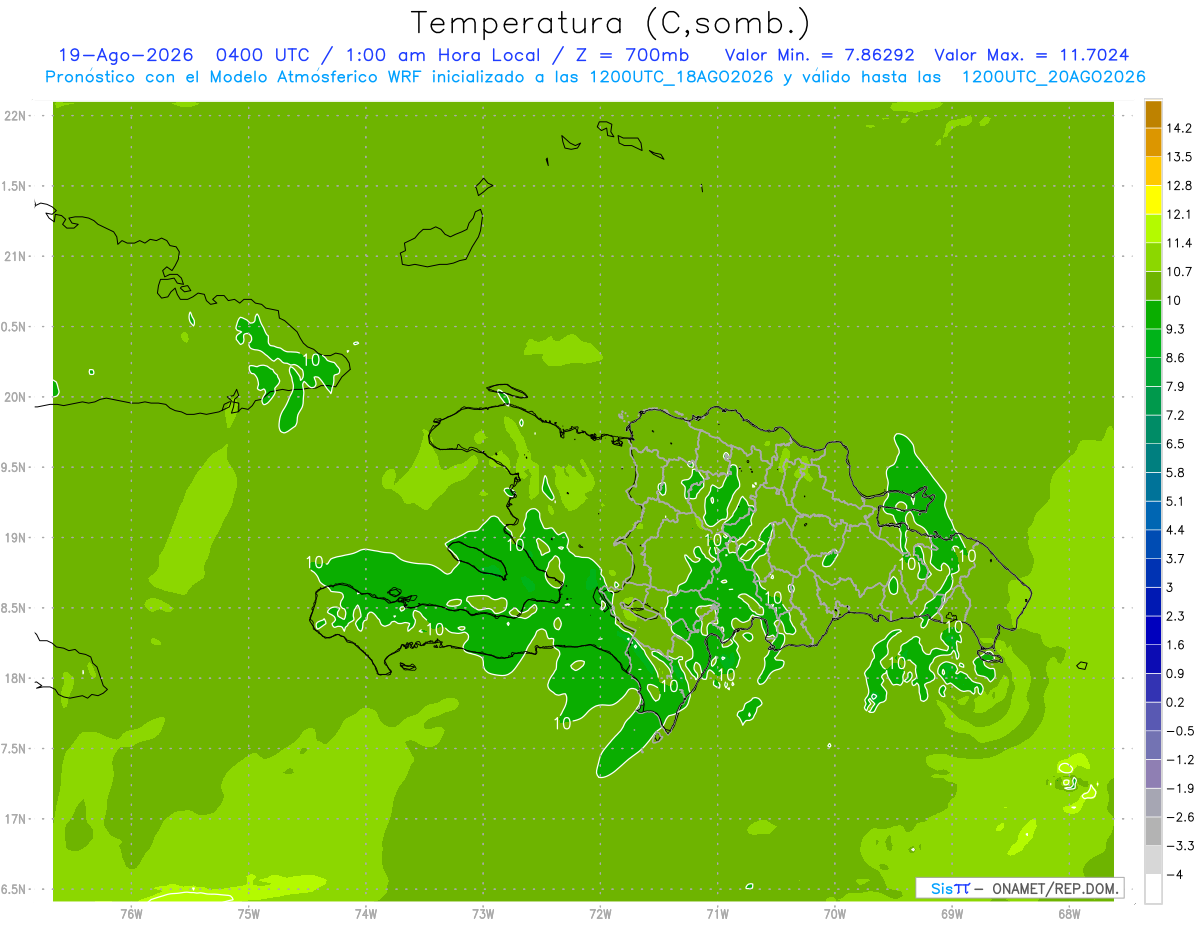Image resolution: width=1200 pixels, height=927 pixels.
Task: Click the '71W' longitude axis label
Action: click(x=717, y=913)
